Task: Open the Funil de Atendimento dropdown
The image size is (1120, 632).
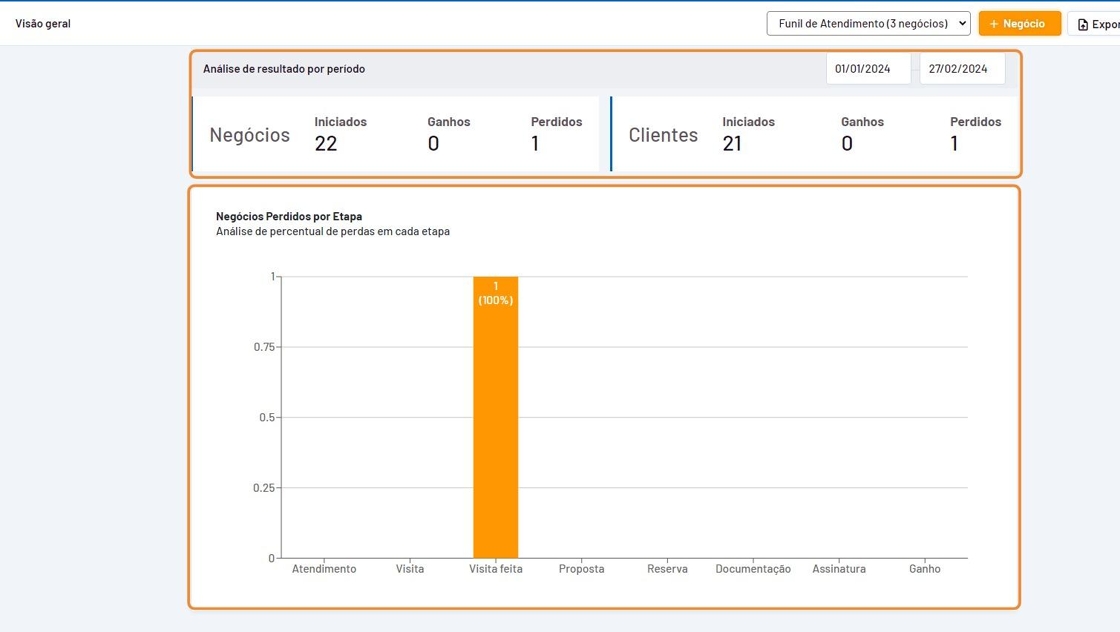Action: click(868, 23)
